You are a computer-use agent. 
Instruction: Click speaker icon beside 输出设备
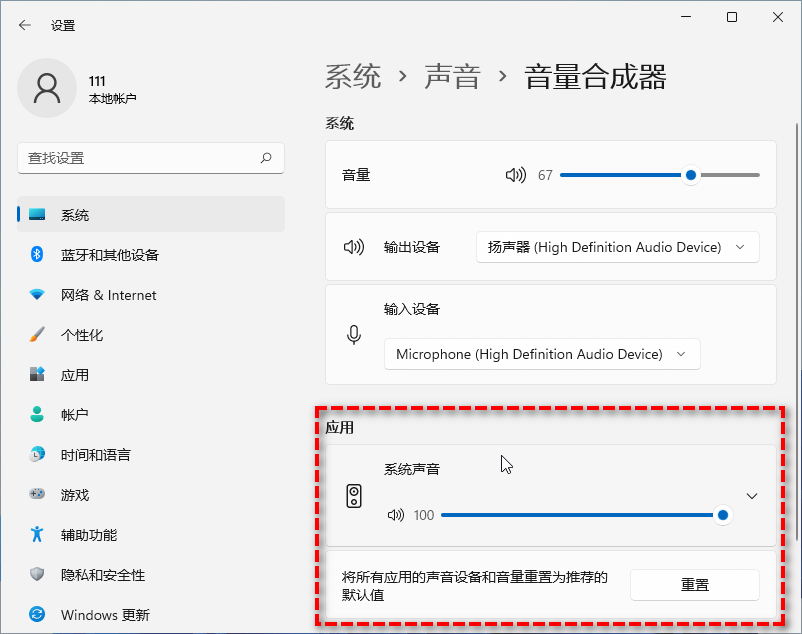coord(354,247)
